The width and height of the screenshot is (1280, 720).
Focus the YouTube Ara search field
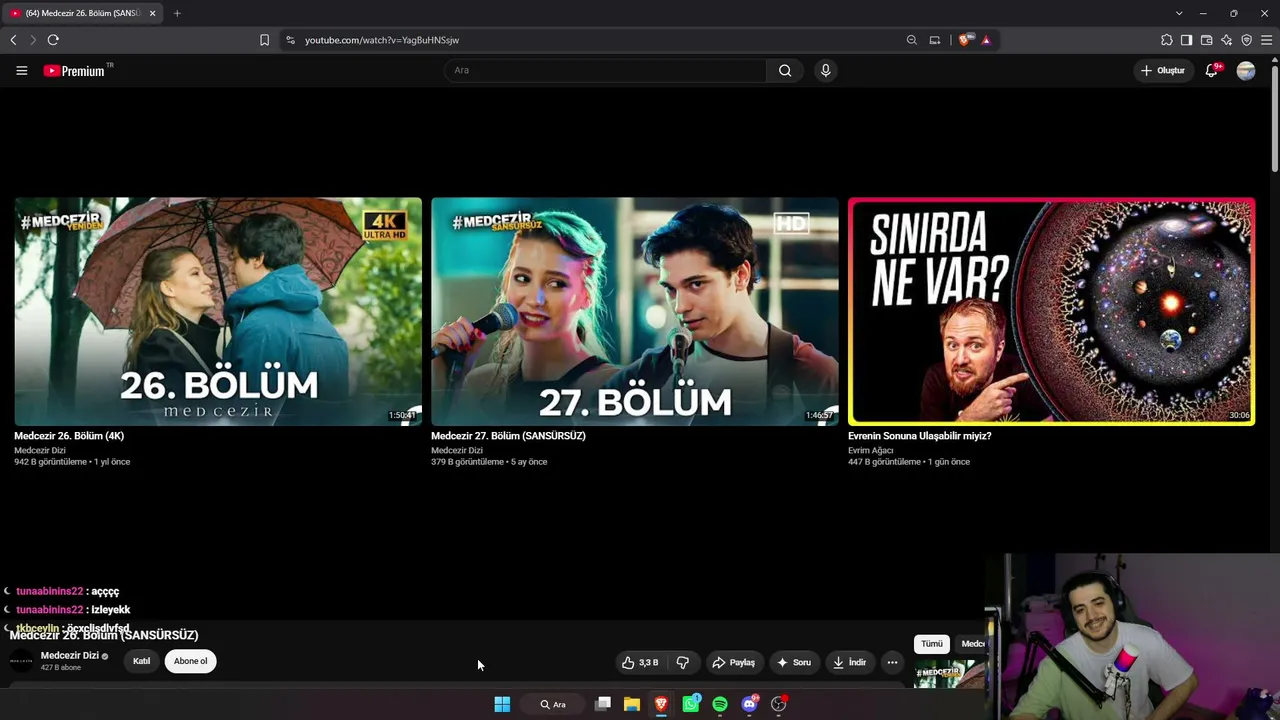pyautogui.click(x=605, y=70)
